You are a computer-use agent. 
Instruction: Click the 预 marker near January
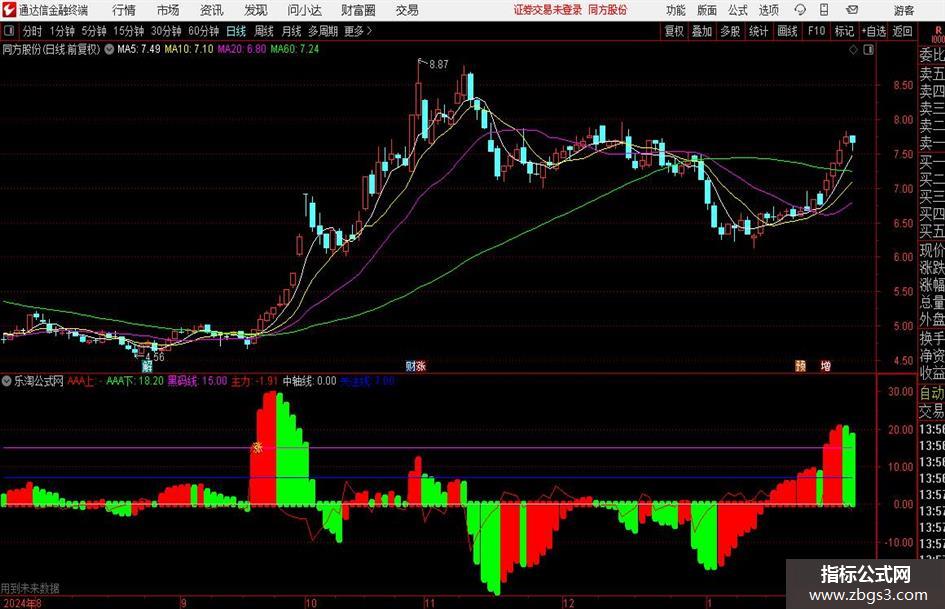(x=800, y=365)
